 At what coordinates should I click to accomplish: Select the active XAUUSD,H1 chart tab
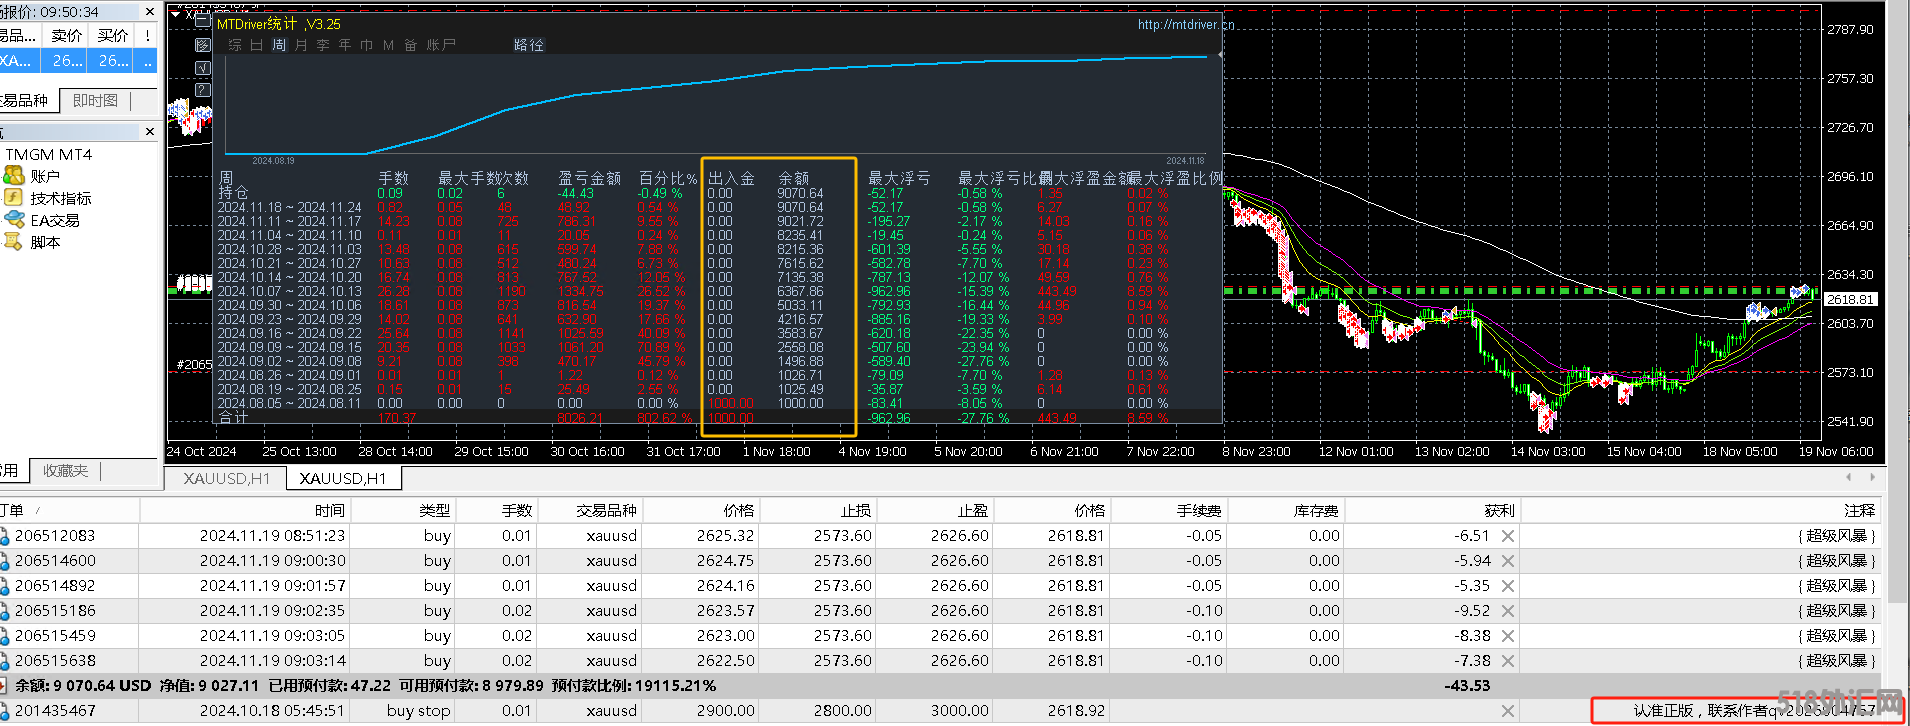coord(343,479)
